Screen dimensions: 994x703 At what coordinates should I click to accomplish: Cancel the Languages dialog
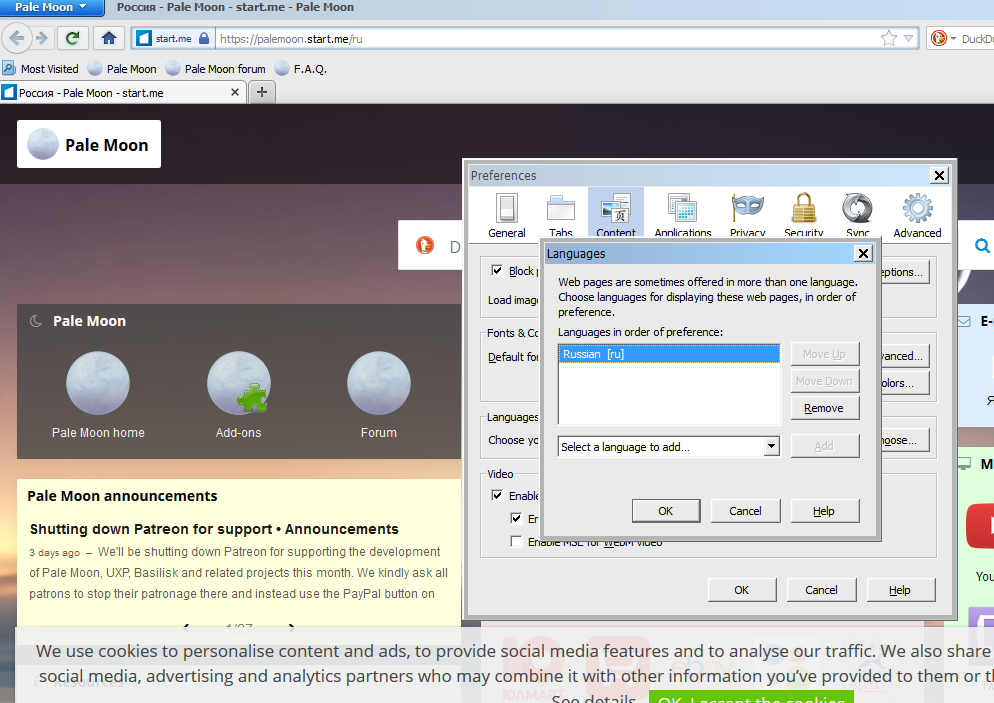(746, 511)
